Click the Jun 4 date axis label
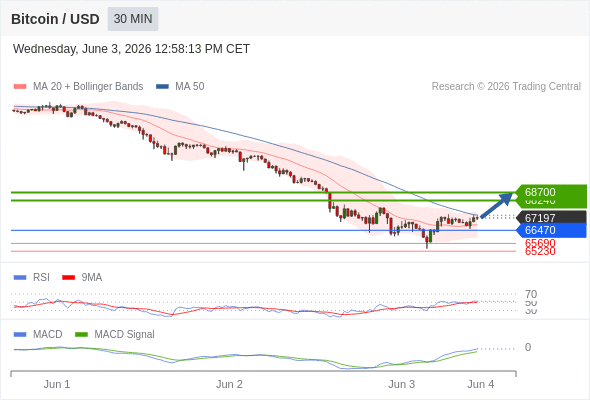 click(481, 385)
